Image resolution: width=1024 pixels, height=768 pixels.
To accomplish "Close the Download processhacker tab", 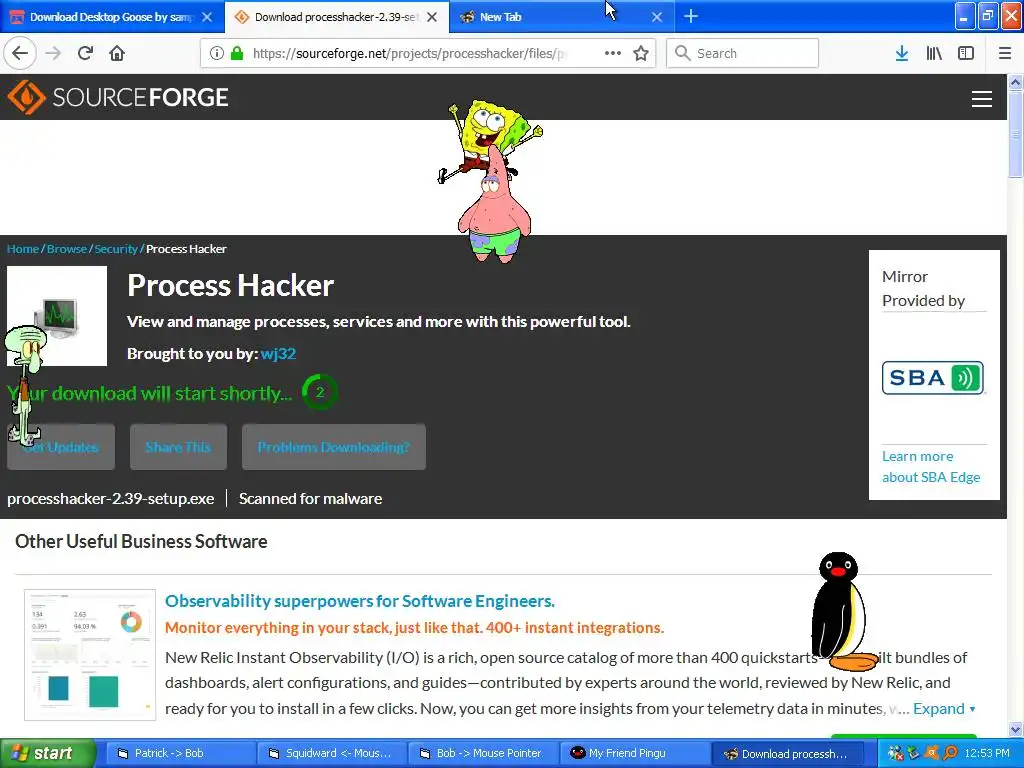I will [x=432, y=17].
